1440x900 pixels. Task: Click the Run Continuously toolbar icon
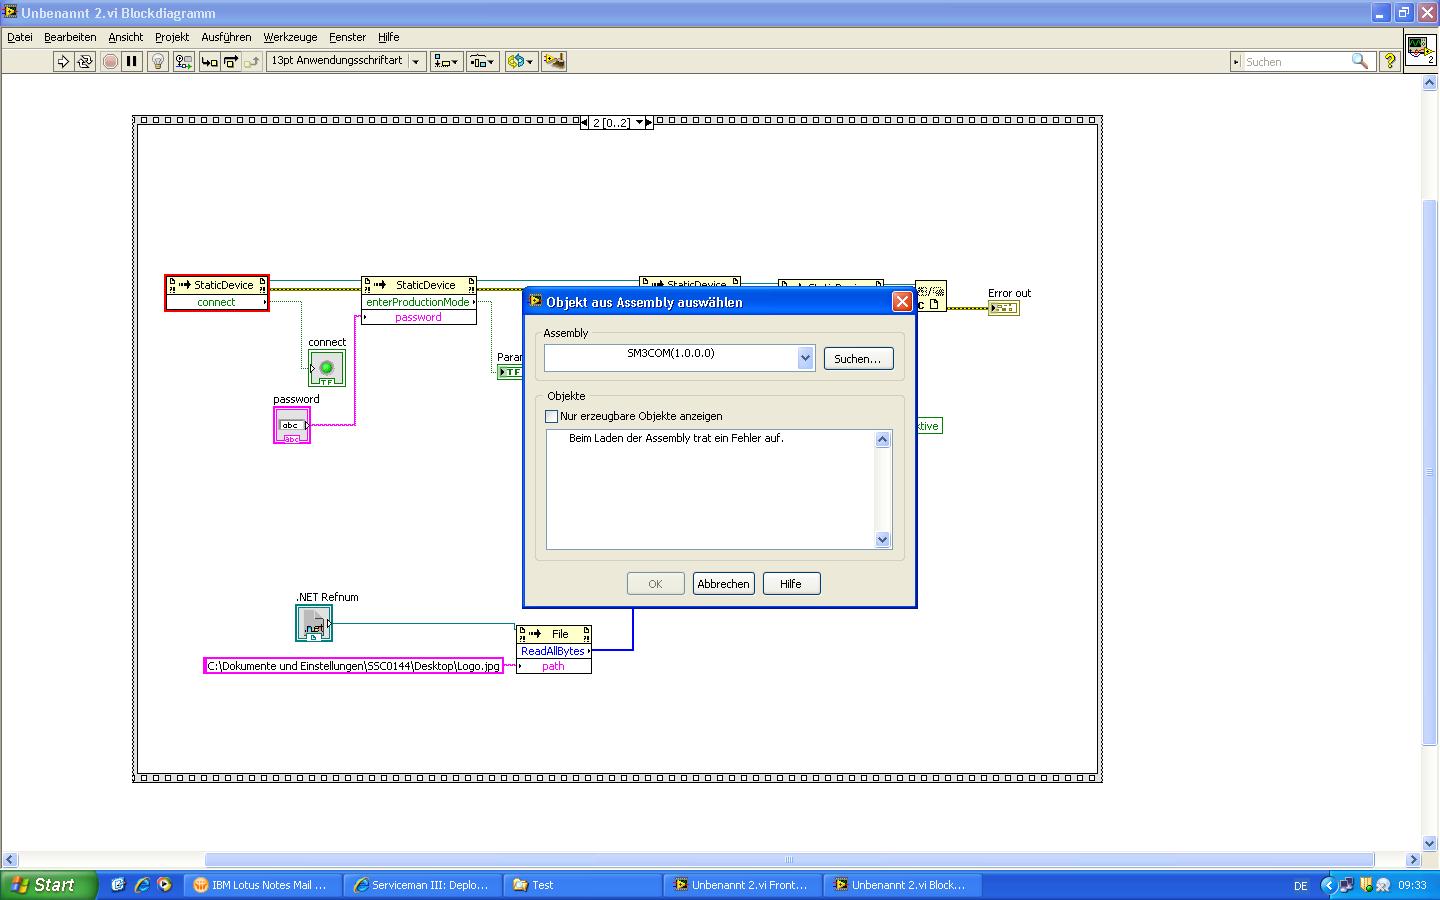click(x=85, y=62)
